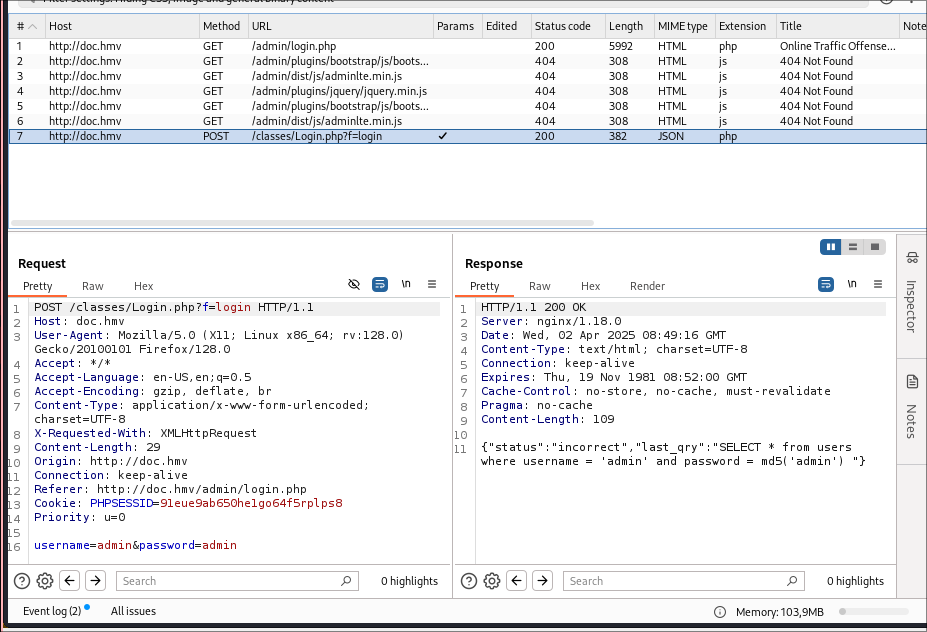The width and height of the screenshot is (927, 632).
Task: Open Request search settings gear icon
Action: tap(45, 581)
